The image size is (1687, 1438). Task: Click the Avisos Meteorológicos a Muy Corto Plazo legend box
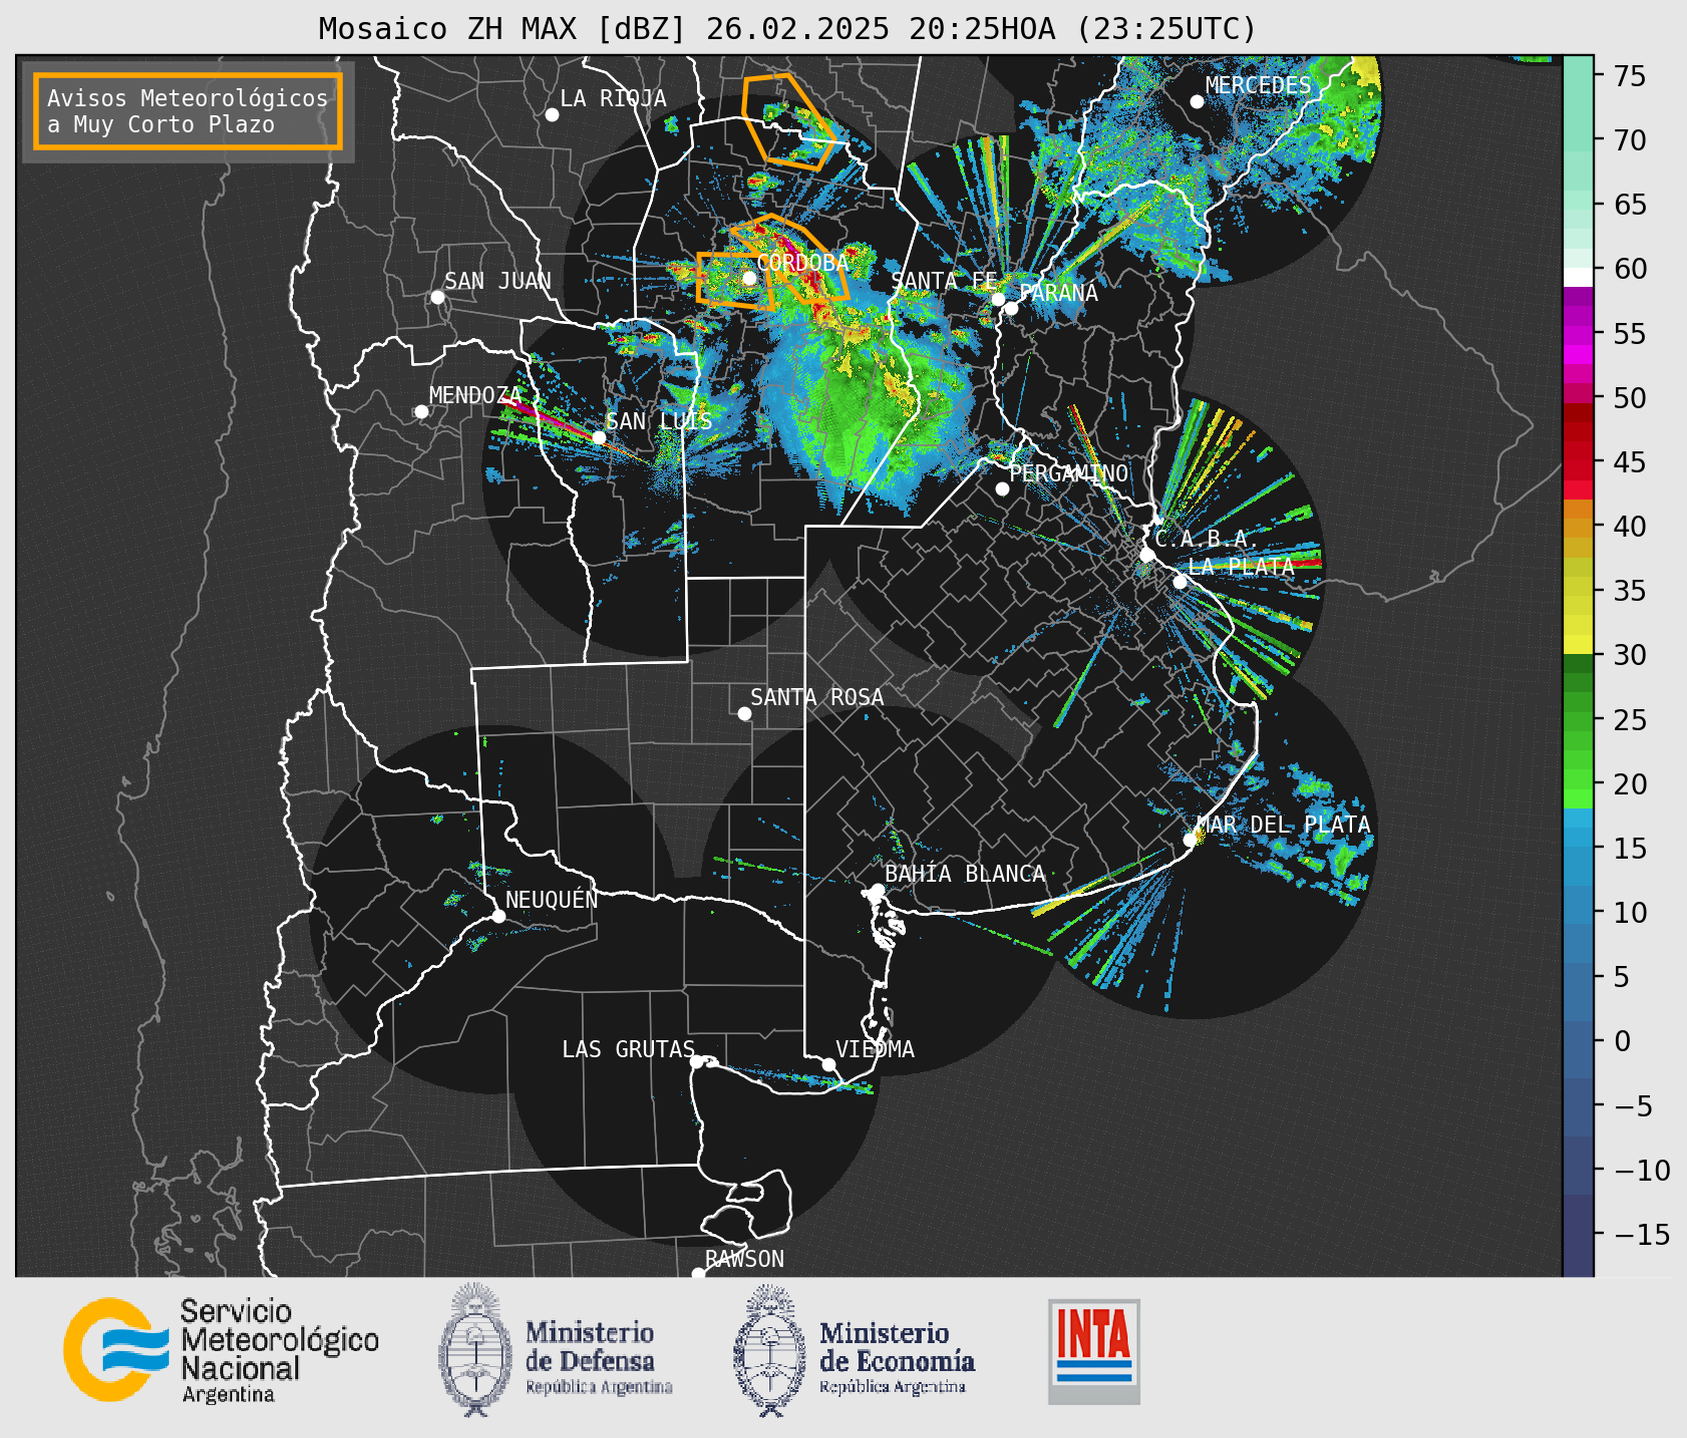coord(188,111)
